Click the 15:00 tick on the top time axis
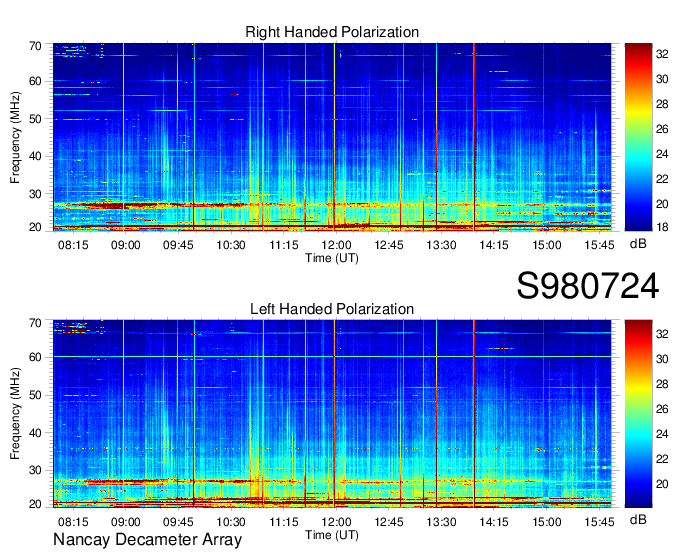Image resolution: width=680 pixels, height=552 pixels. click(546, 245)
